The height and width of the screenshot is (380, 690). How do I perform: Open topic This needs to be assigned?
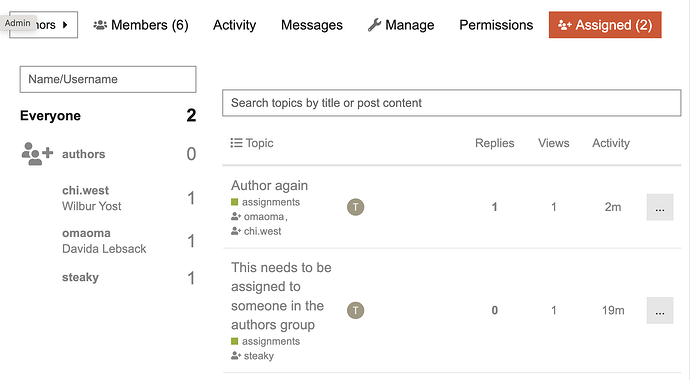[281, 296]
